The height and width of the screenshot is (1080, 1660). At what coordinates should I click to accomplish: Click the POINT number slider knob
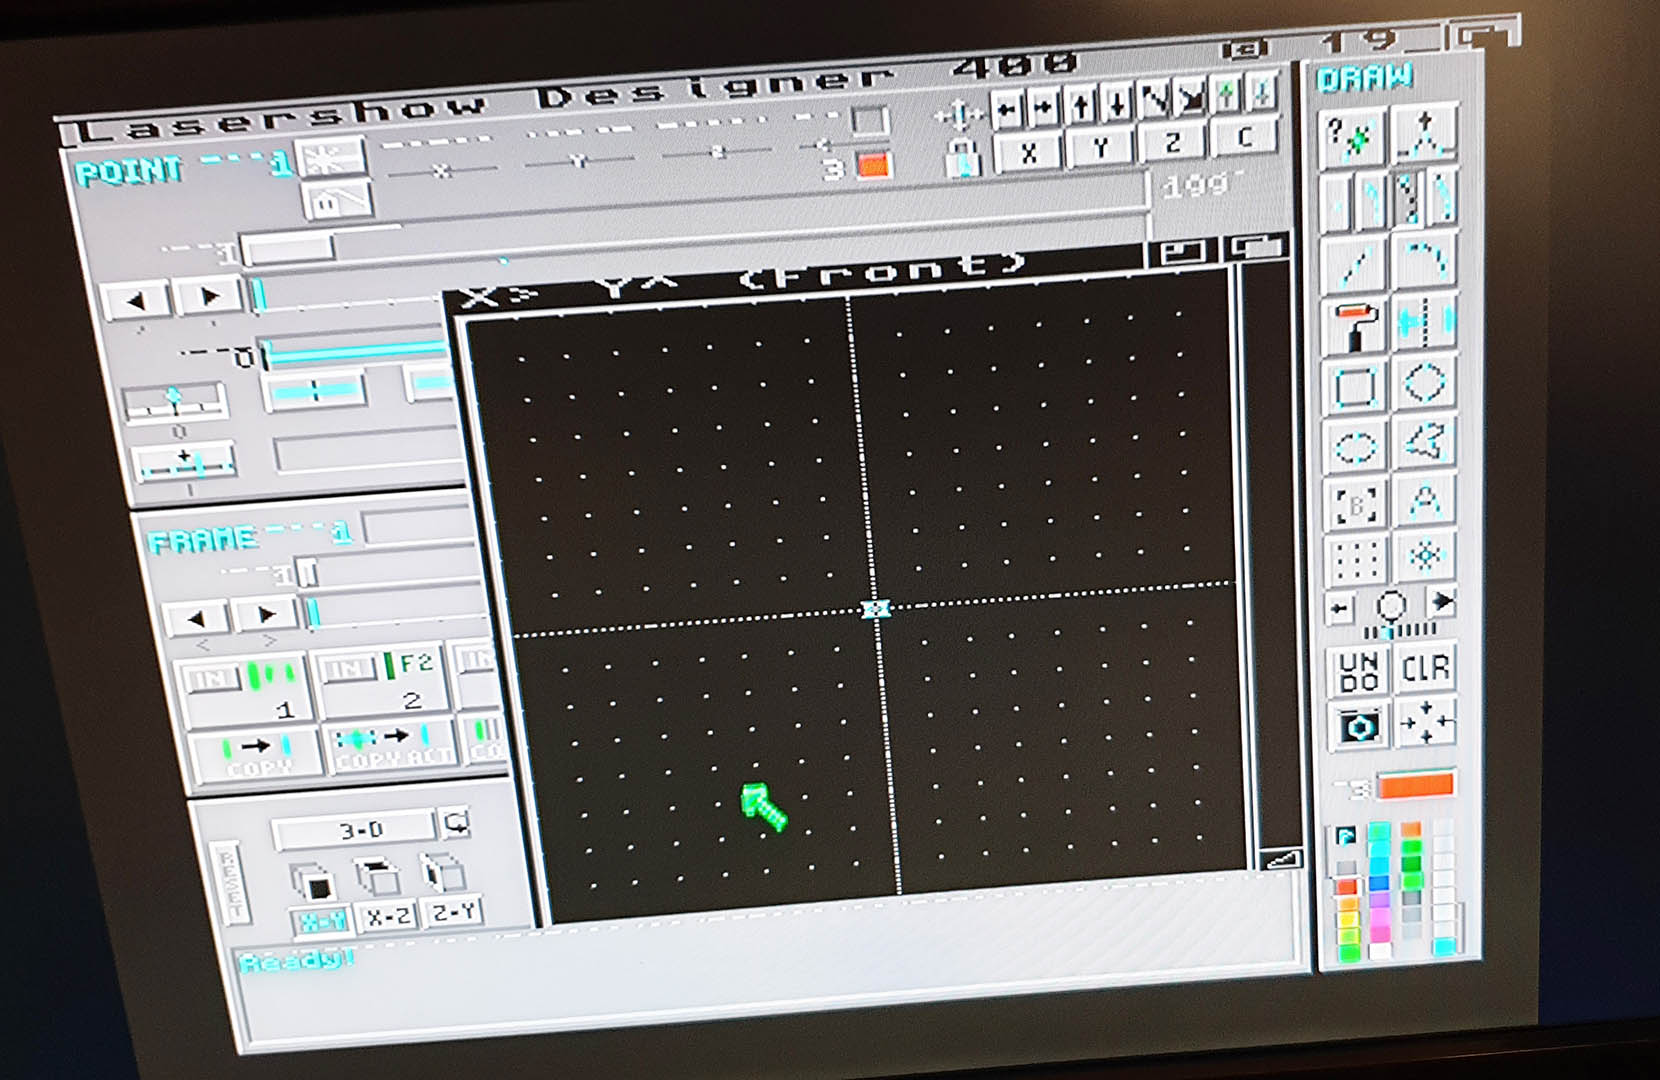coord(289,248)
